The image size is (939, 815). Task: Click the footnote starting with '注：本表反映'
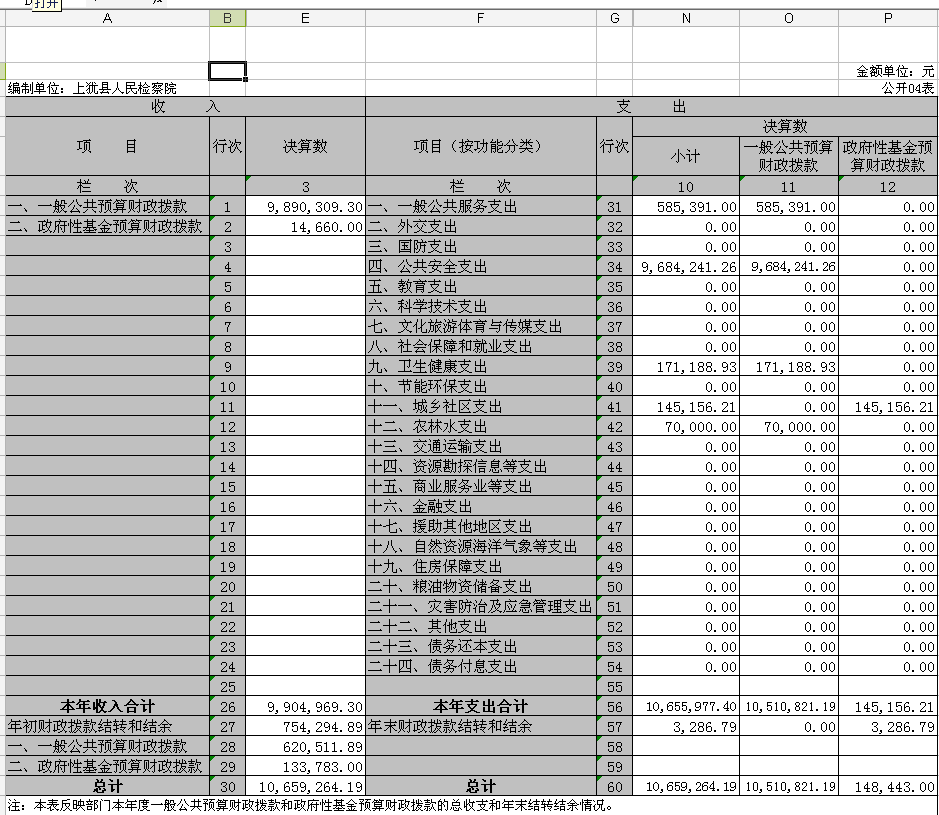310,805
